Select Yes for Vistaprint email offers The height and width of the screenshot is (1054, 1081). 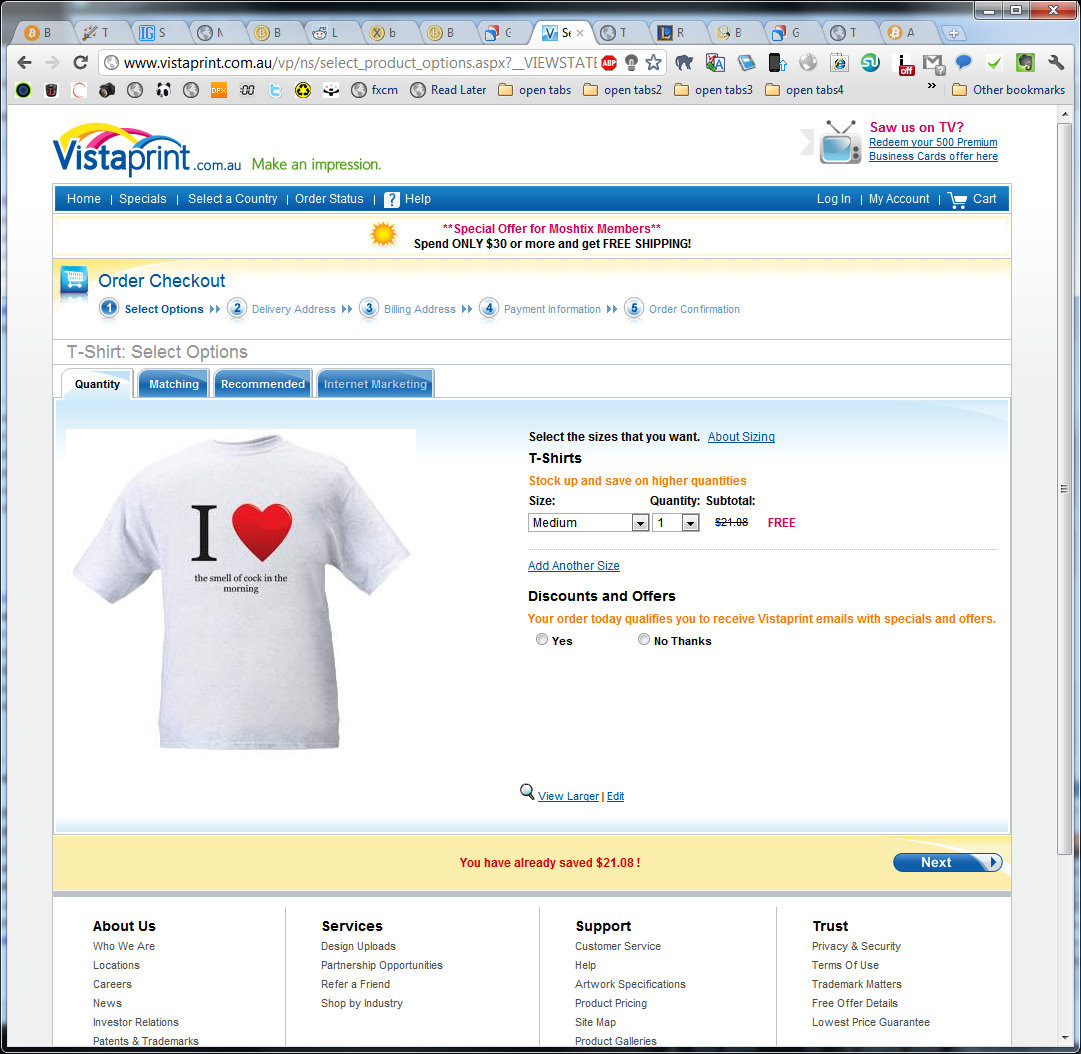point(542,640)
